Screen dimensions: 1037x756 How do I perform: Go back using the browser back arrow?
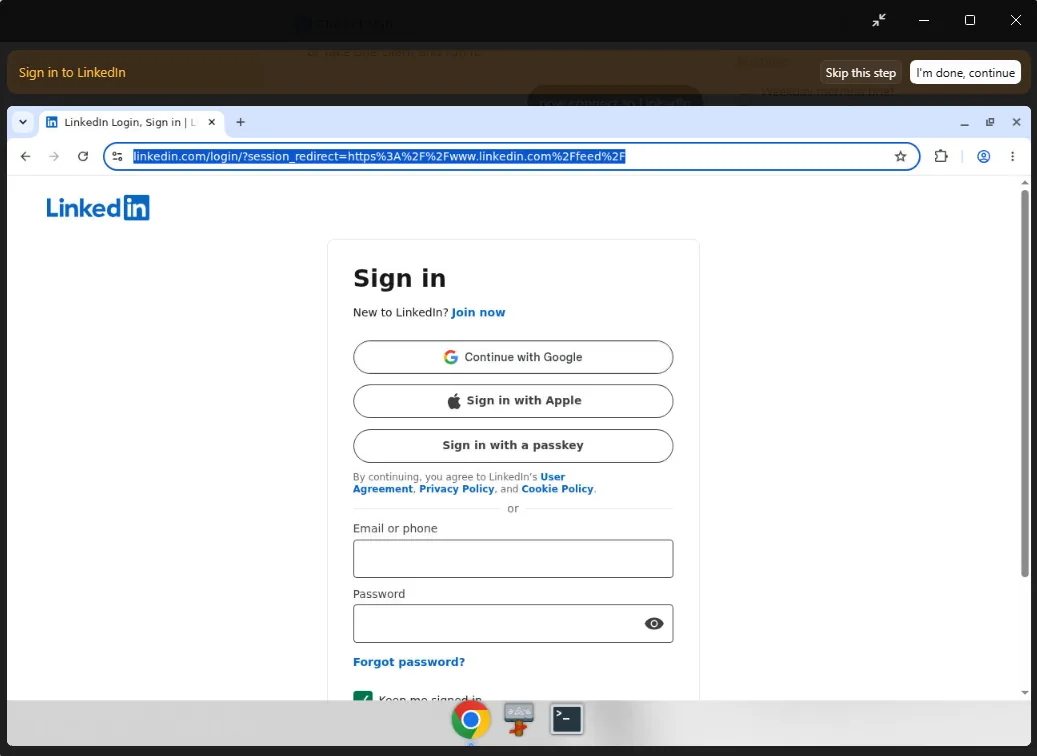click(25, 157)
